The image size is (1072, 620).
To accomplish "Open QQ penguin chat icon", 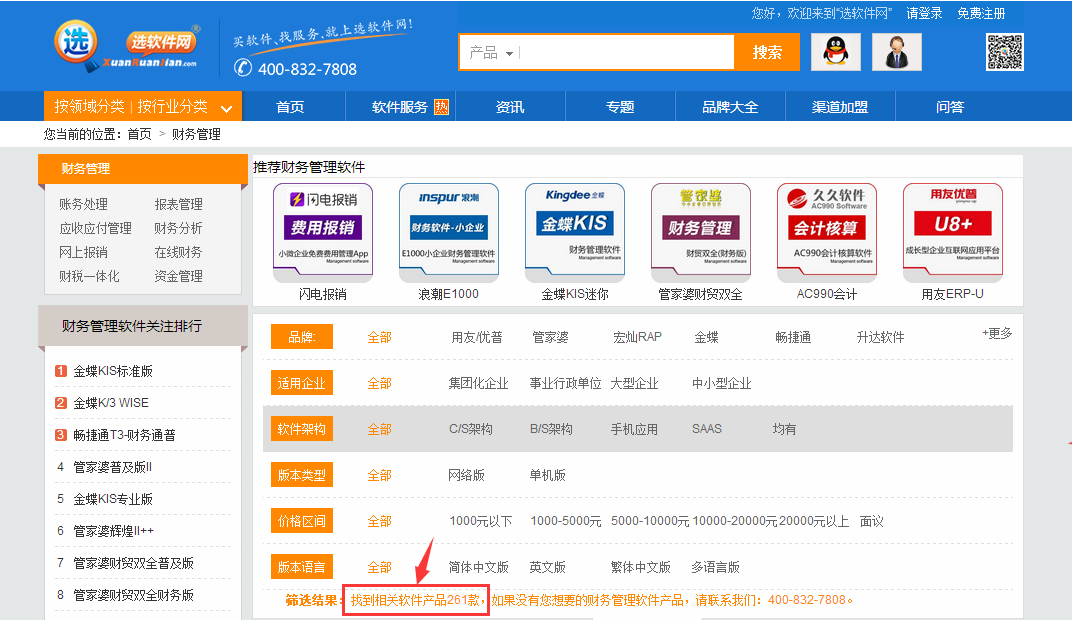I will tap(835, 52).
